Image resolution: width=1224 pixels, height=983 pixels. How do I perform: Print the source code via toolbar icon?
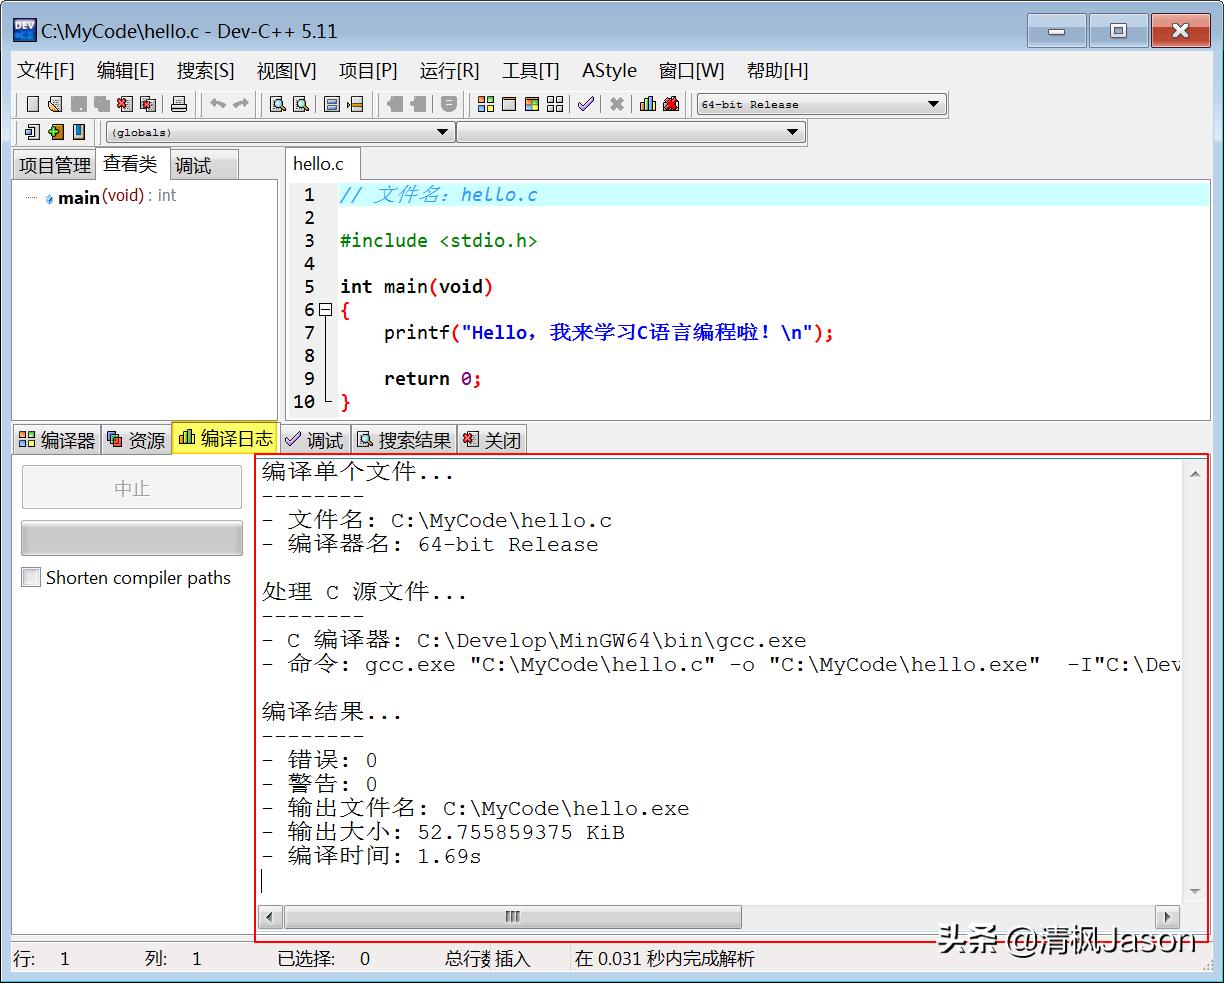[x=179, y=103]
